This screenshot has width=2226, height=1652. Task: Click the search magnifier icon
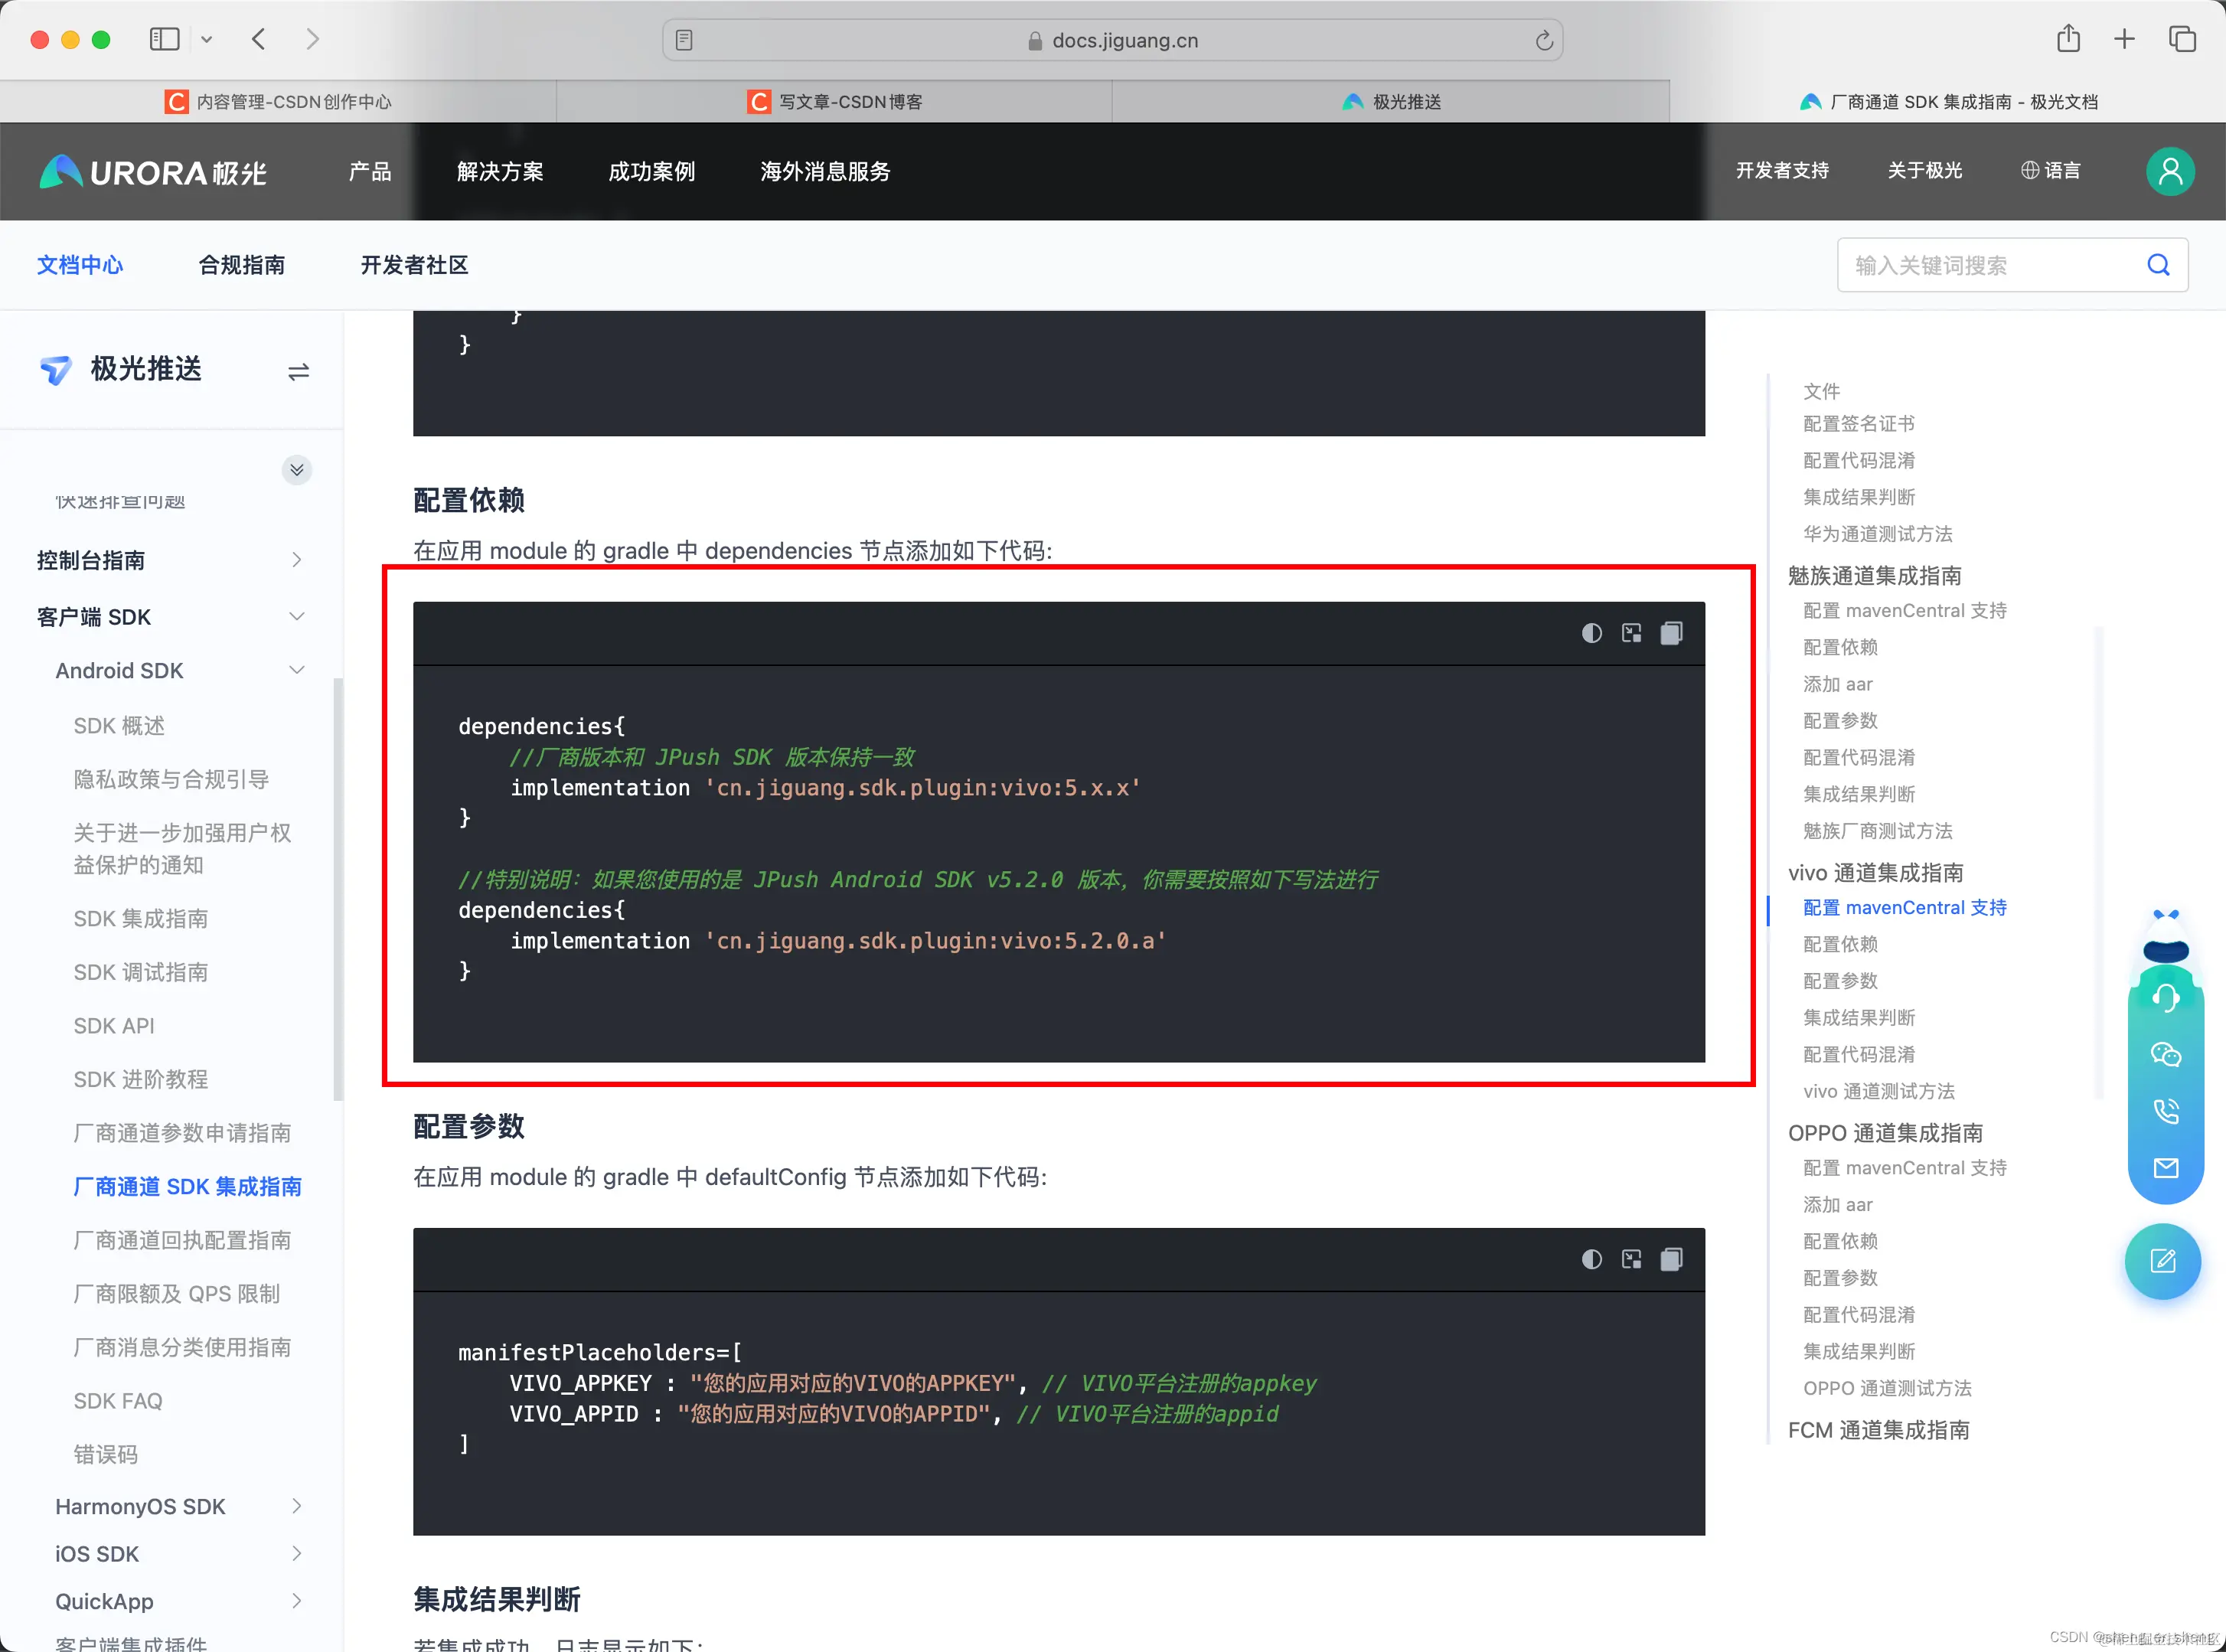2158,265
